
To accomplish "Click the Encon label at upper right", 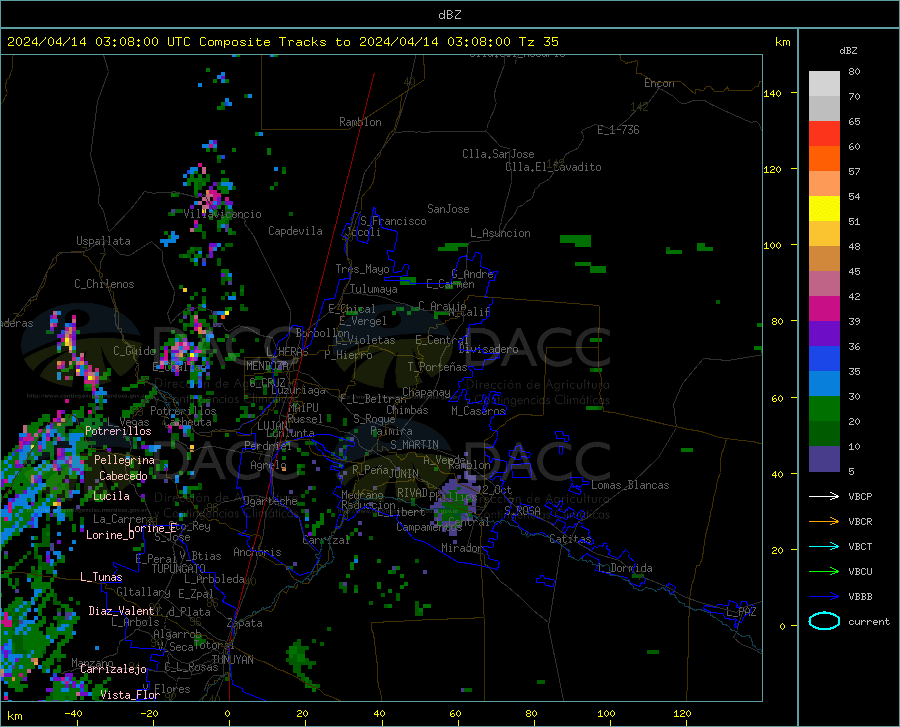I will point(659,83).
